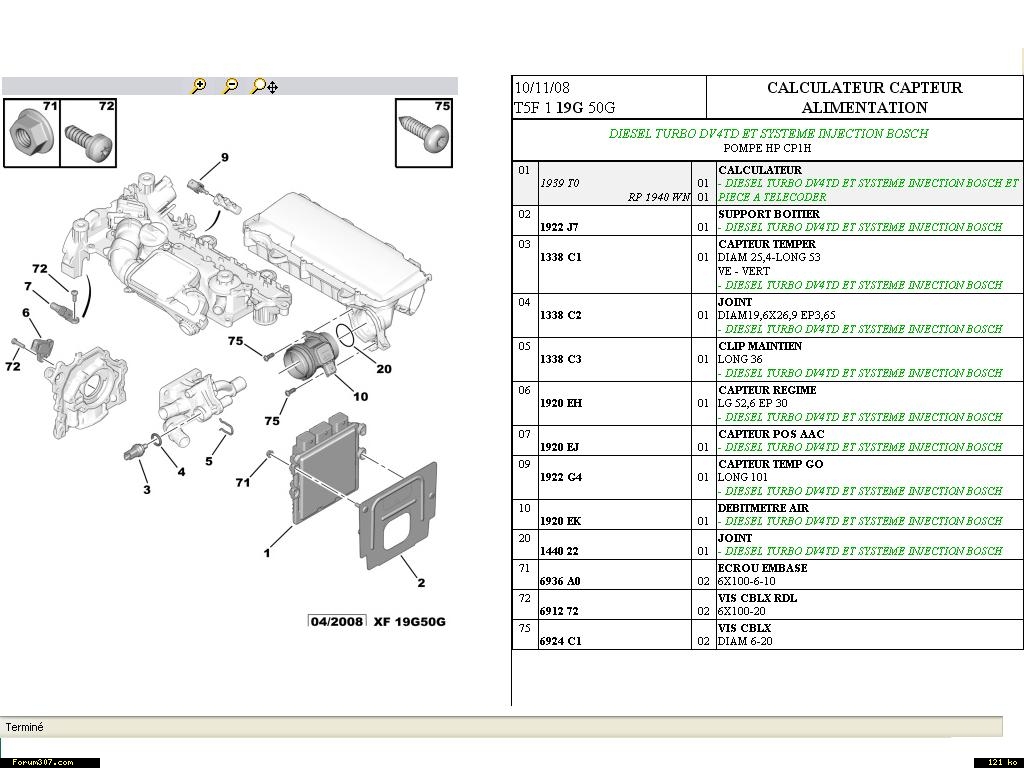Select part number 1920 EK DEBITMETRE AIR

coord(560,521)
